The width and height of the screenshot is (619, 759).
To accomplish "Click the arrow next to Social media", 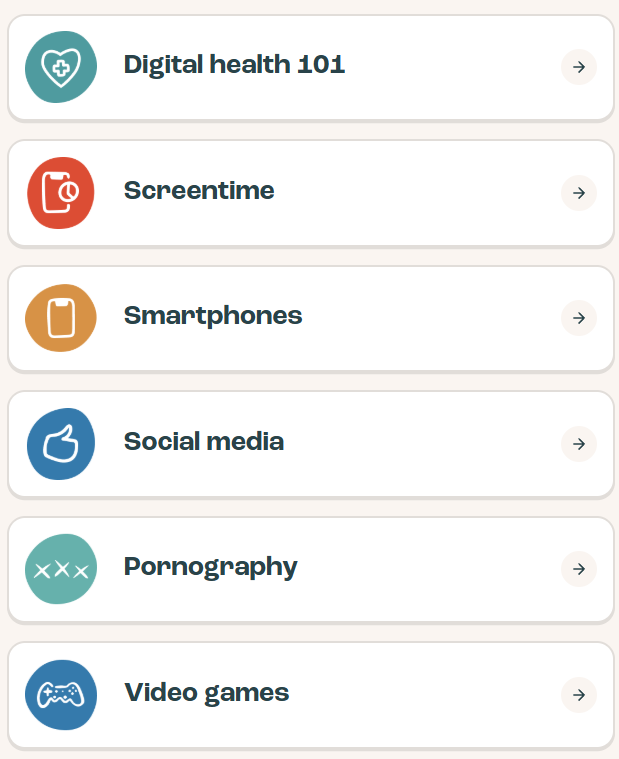I will 579,444.
